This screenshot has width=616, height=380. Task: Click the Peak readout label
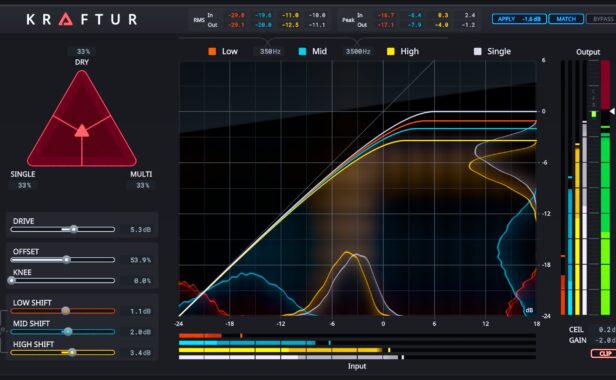click(348, 20)
